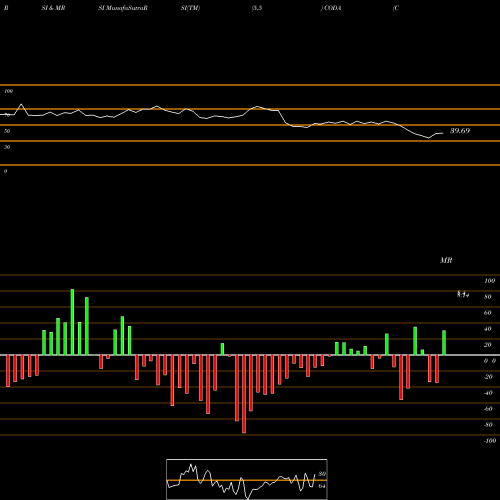Click the '(5,5' header text

click(x=257, y=8)
